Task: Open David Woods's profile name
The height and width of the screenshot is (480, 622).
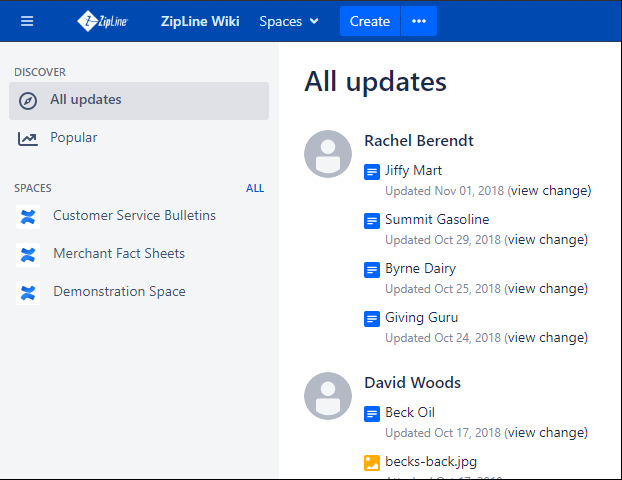Action: pyautogui.click(x=413, y=383)
